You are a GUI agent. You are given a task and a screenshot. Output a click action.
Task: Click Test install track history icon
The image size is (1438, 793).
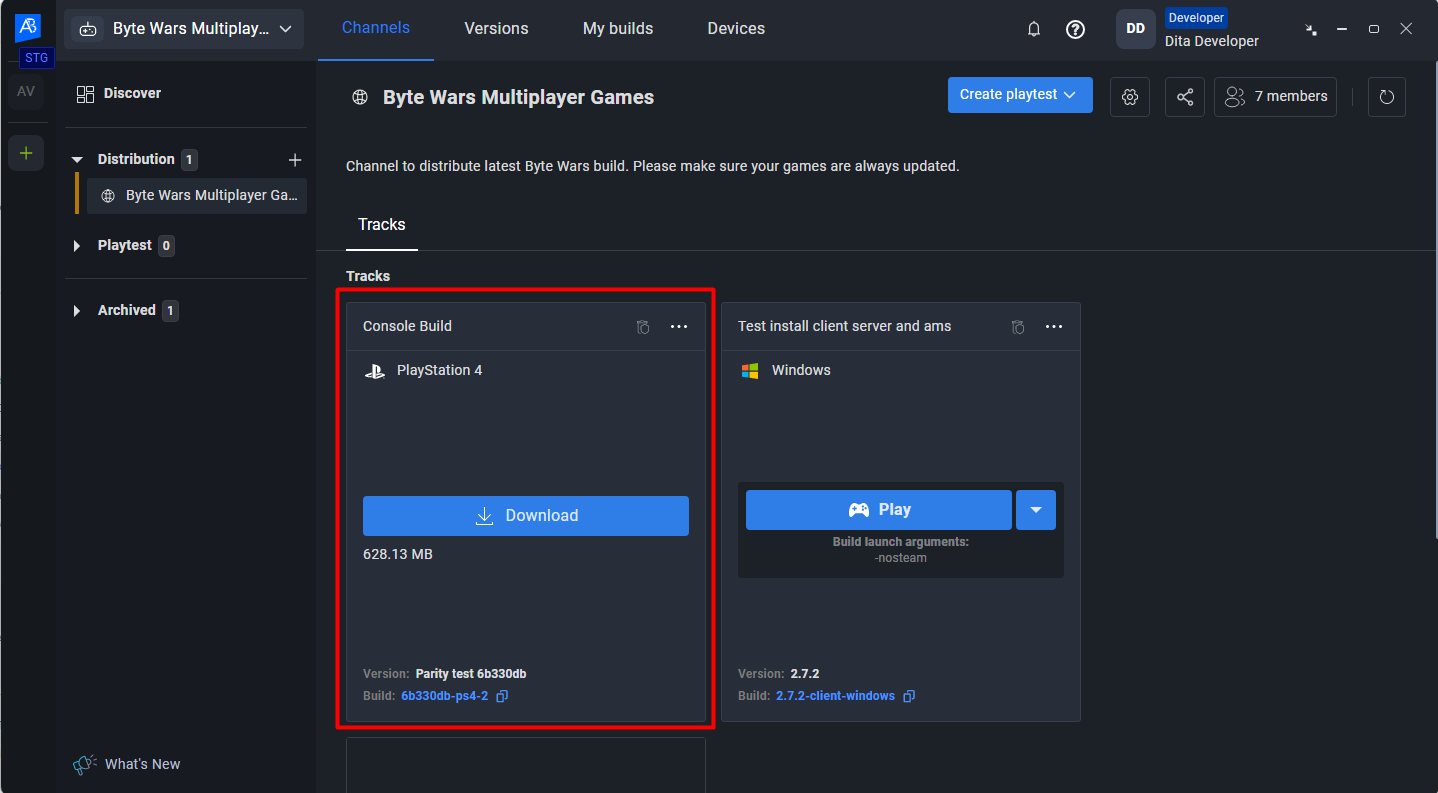[1018, 327]
